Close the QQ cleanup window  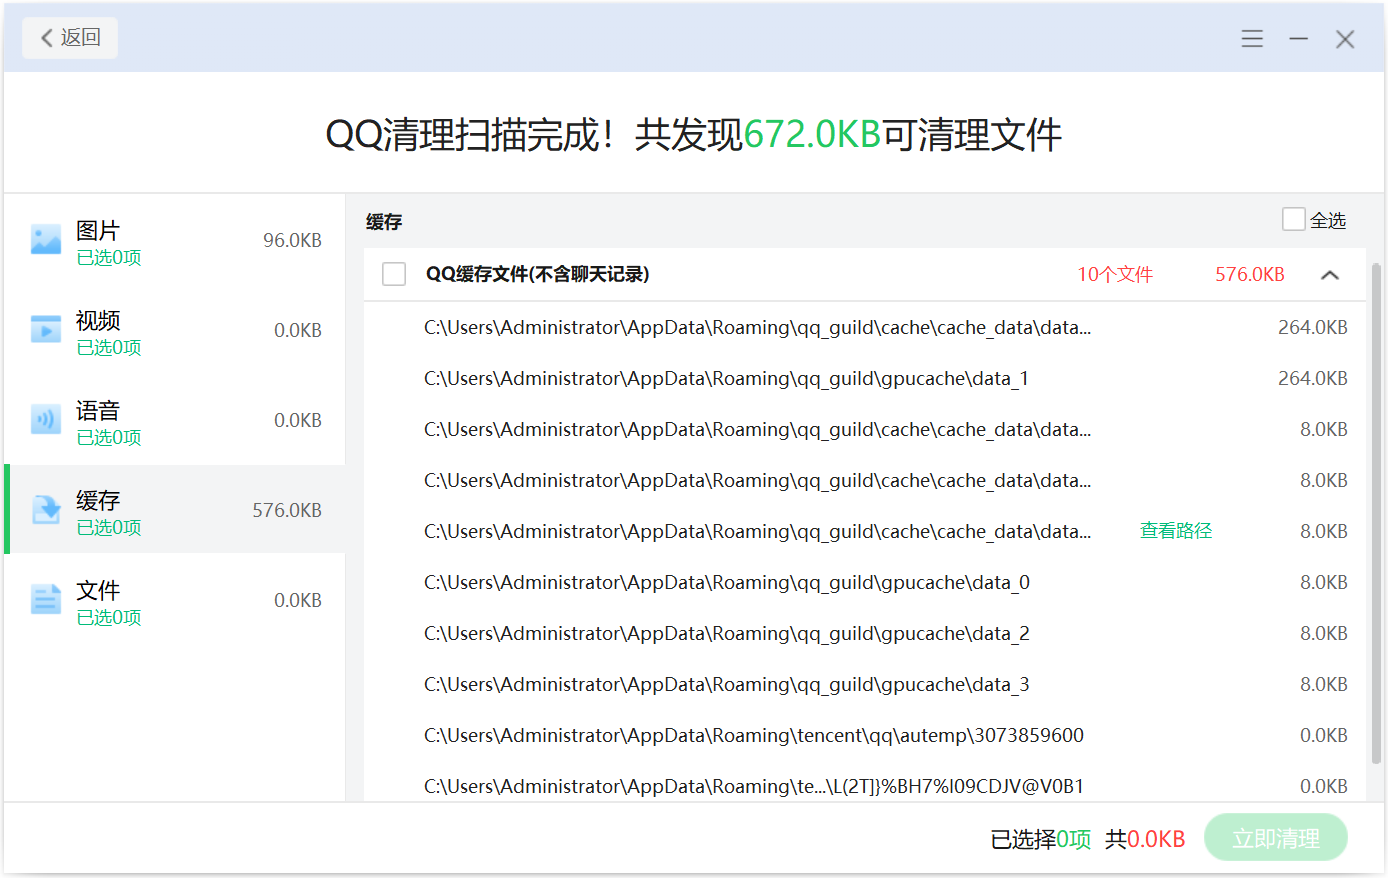(1345, 39)
